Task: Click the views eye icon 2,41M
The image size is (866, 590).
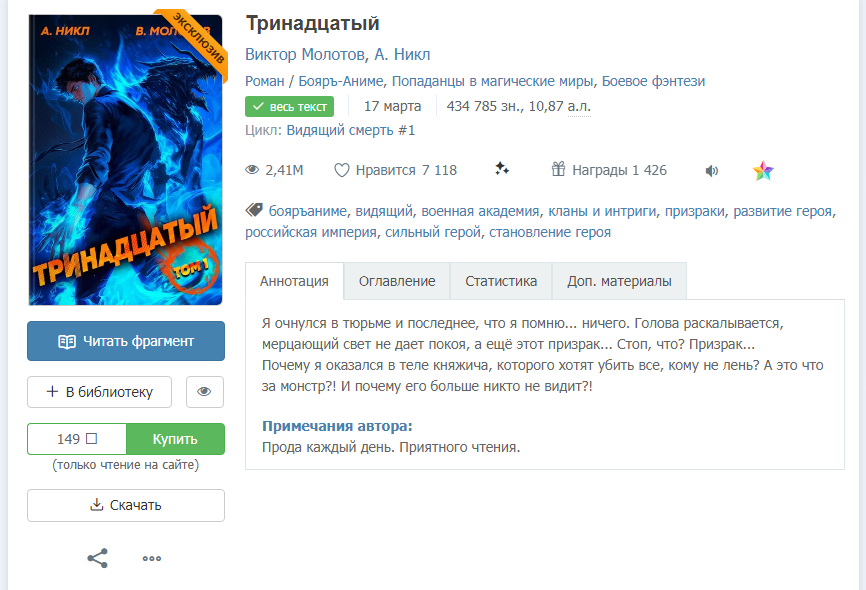Action: (252, 170)
